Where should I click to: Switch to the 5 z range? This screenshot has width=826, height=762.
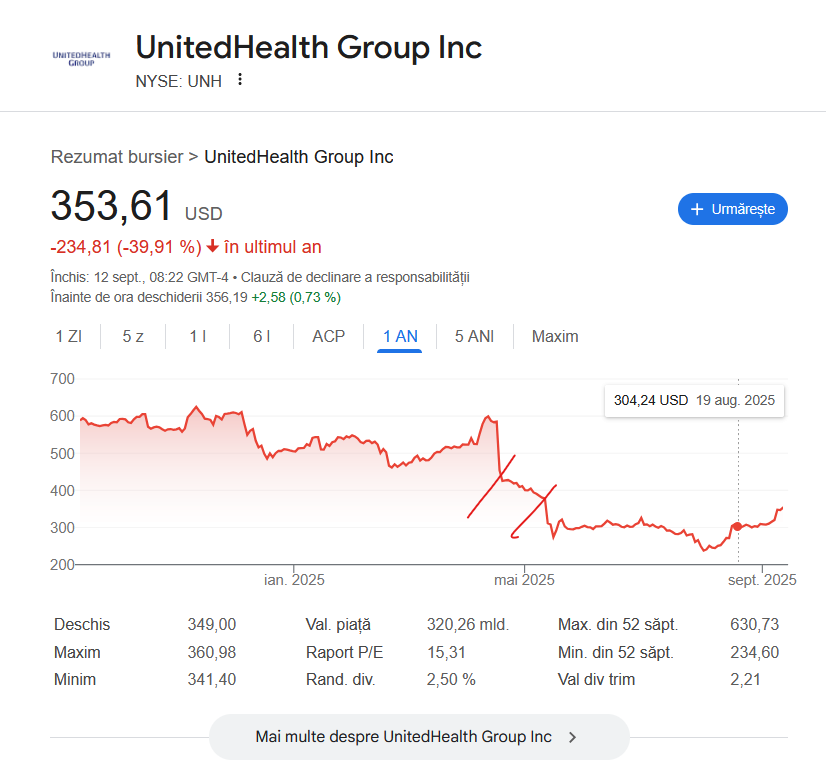133,336
